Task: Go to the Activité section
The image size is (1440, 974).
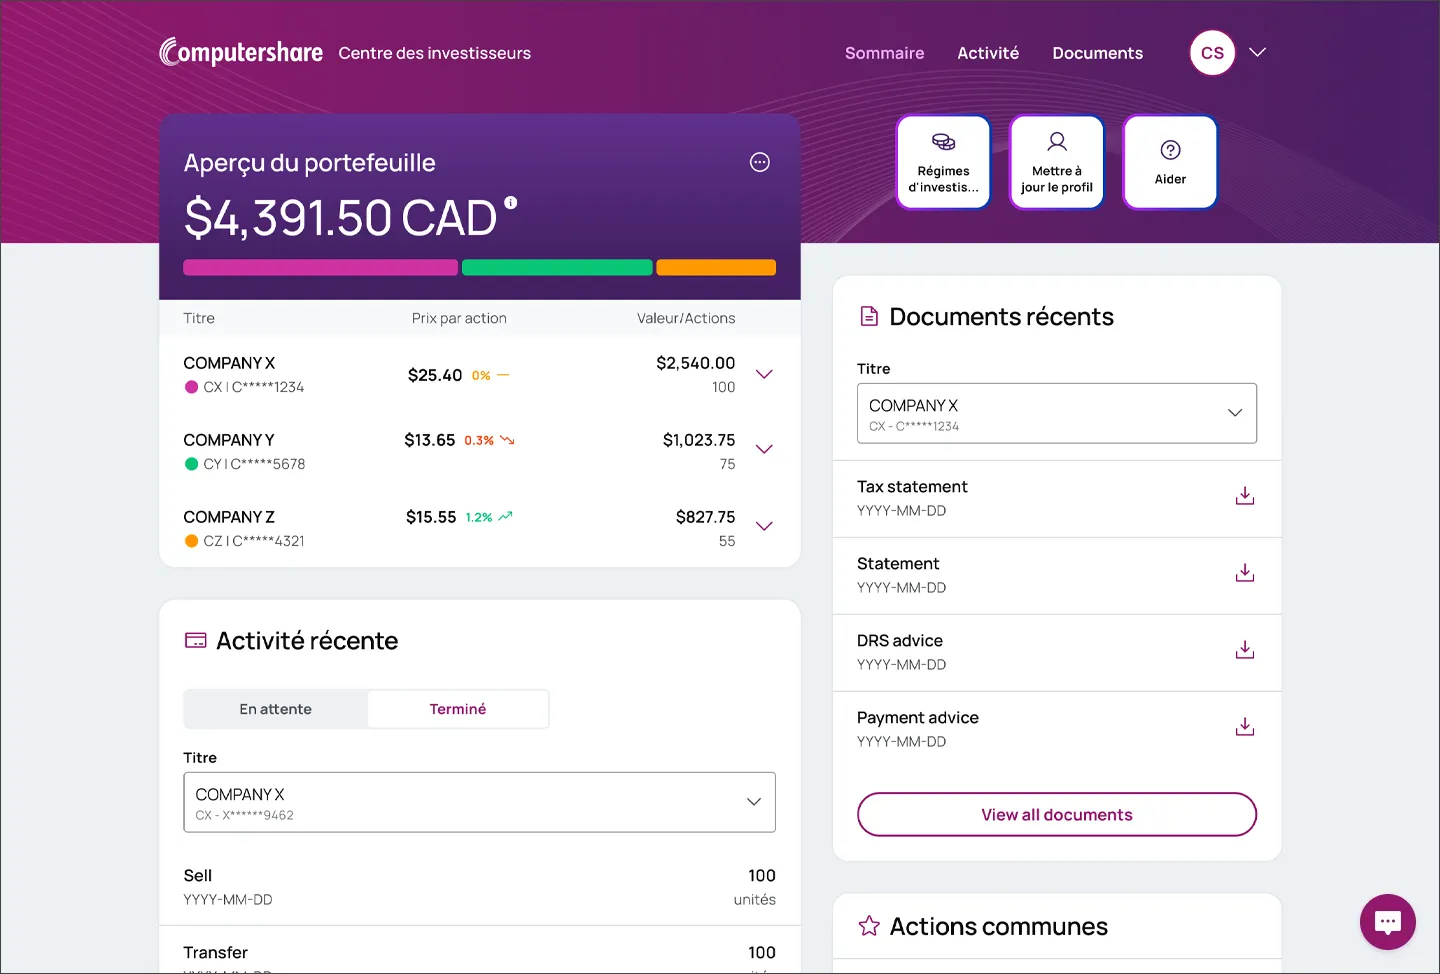Action: point(987,53)
